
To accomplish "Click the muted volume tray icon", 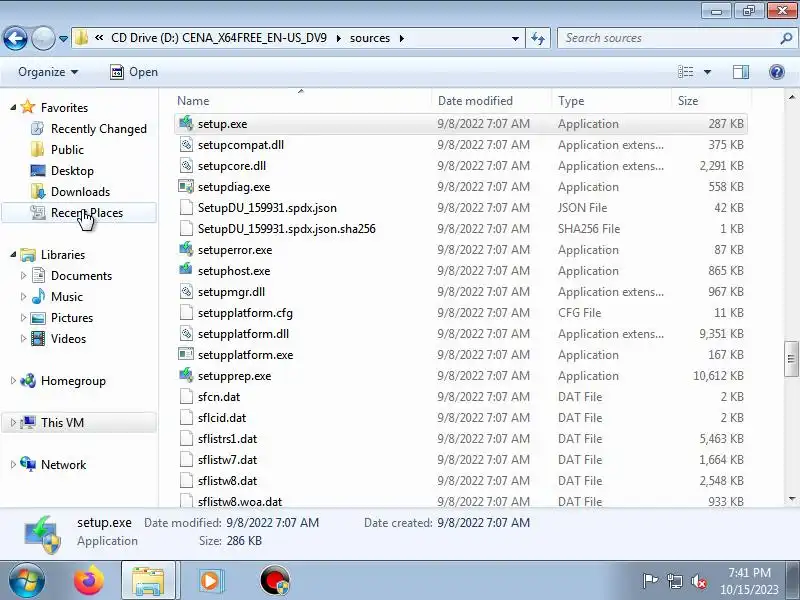I will [x=698, y=581].
